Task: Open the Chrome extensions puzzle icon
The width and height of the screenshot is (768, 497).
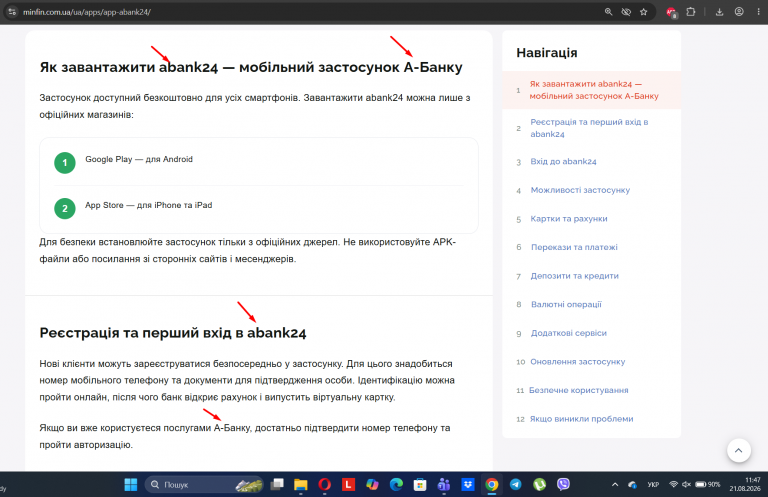Action: tap(691, 12)
